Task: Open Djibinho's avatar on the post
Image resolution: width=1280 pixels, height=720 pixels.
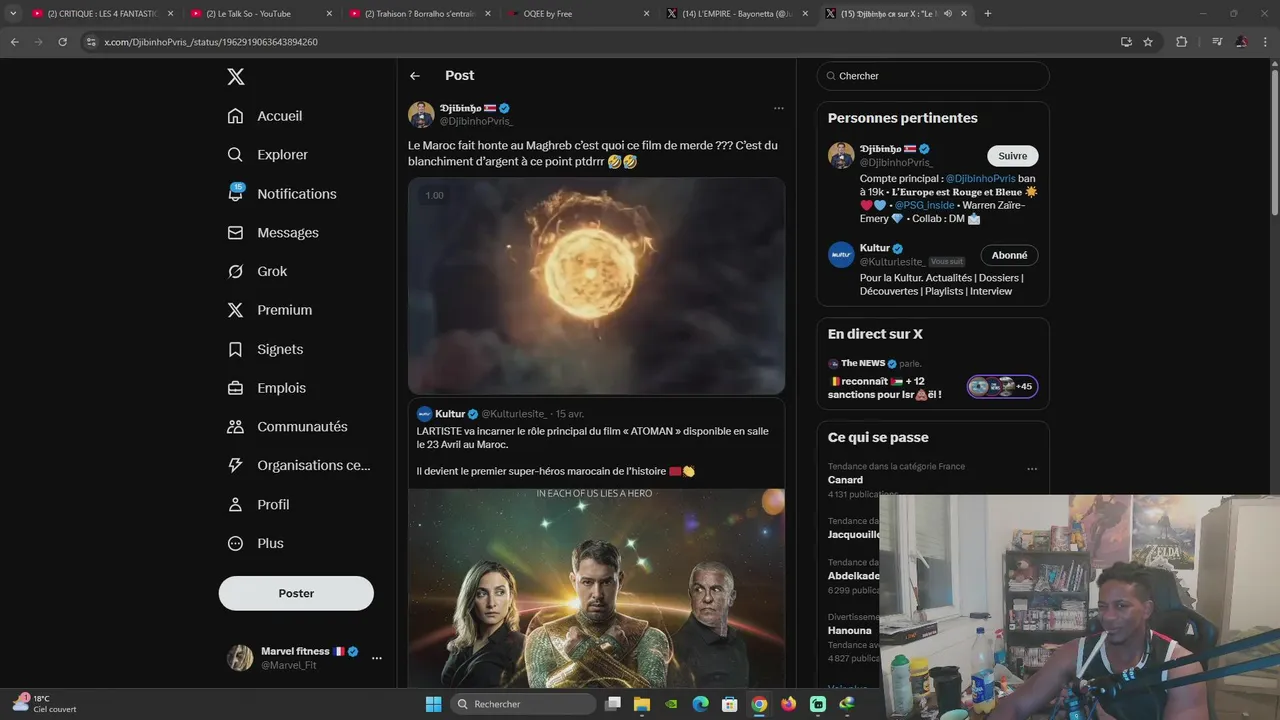Action: coord(421,114)
